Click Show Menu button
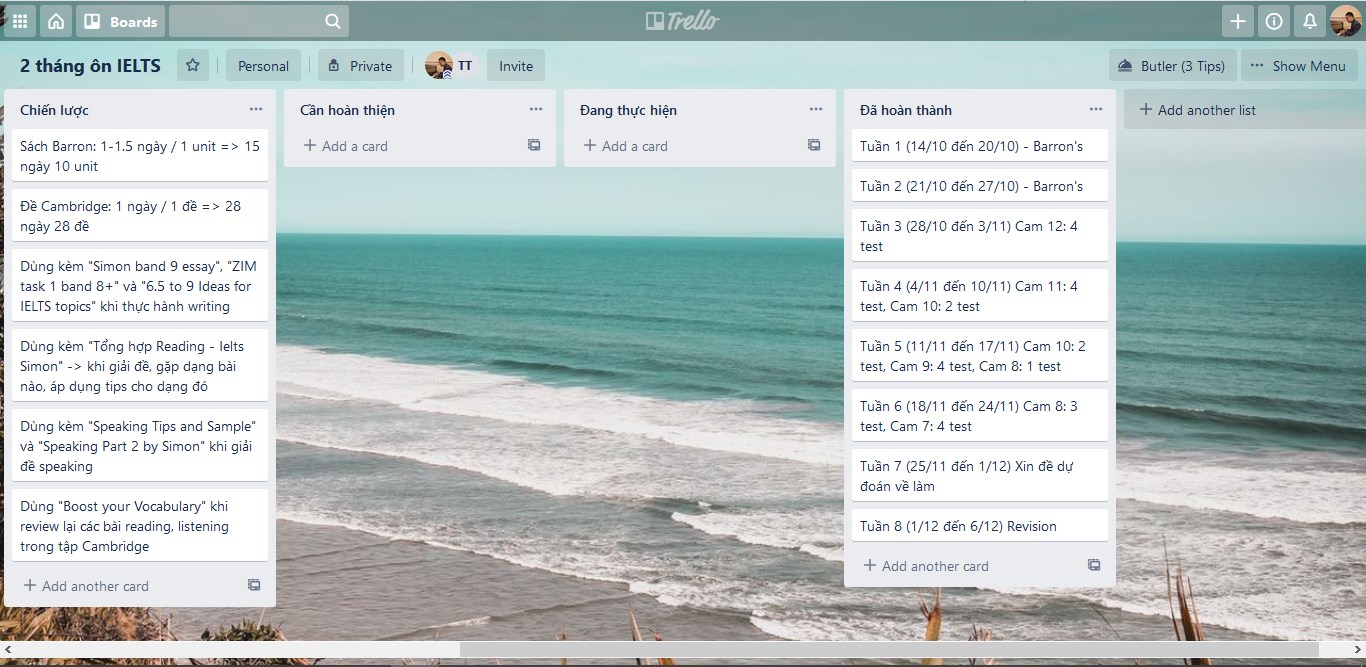 click(x=1298, y=66)
